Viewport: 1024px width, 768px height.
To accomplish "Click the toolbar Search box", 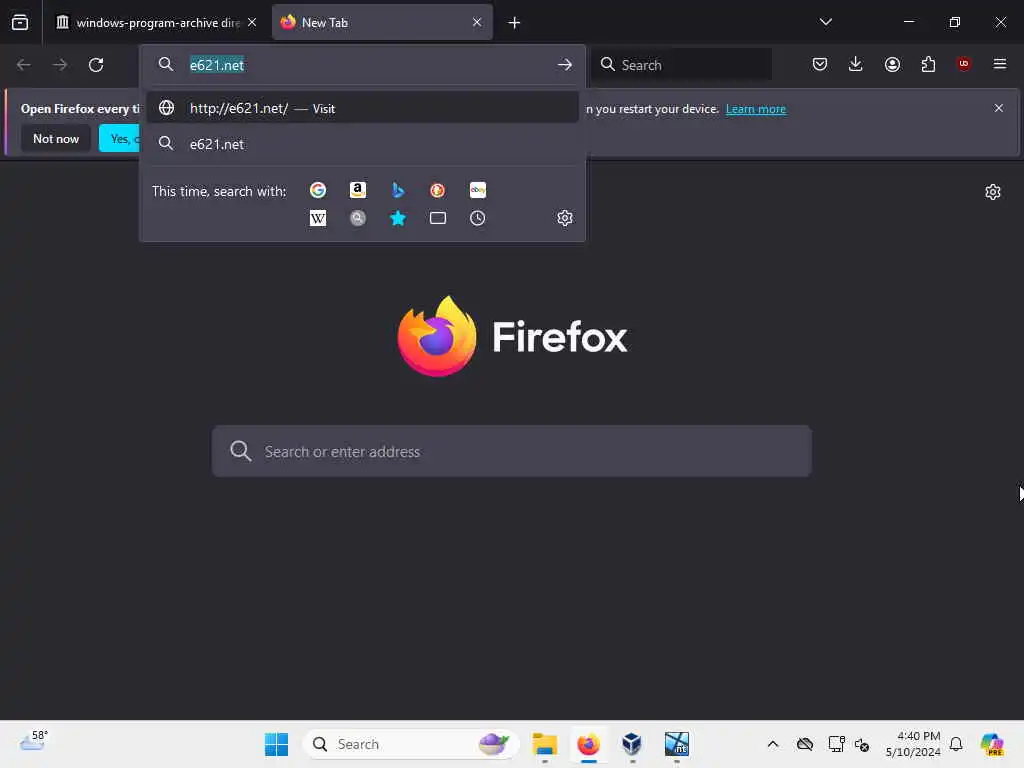I will [x=681, y=65].
